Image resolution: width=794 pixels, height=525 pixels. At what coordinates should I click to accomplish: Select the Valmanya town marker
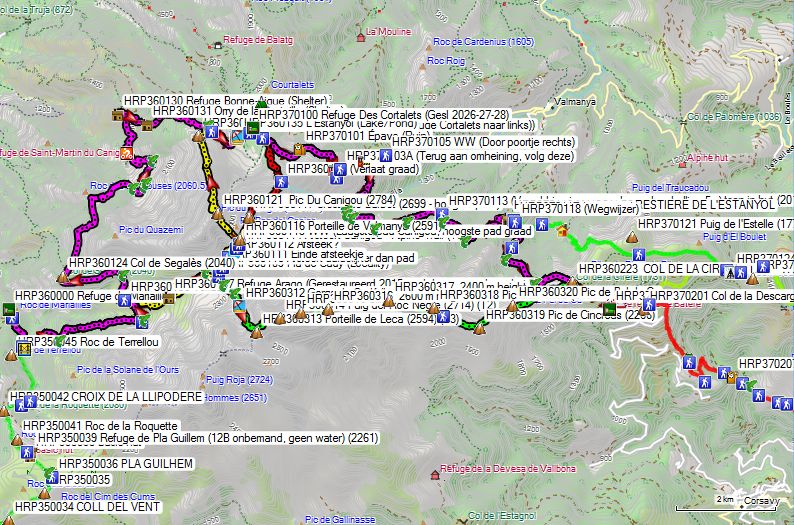click(552, 107)
